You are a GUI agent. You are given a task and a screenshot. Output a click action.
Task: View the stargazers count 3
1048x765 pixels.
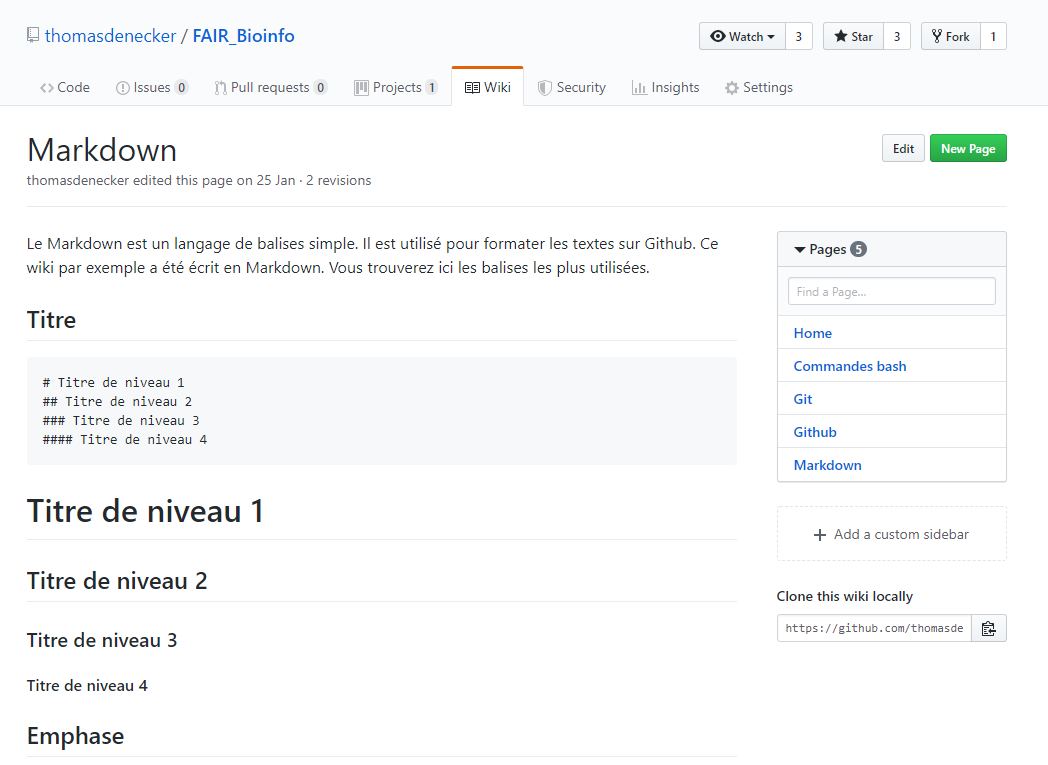pyautogui.click(x=897, y=37)
